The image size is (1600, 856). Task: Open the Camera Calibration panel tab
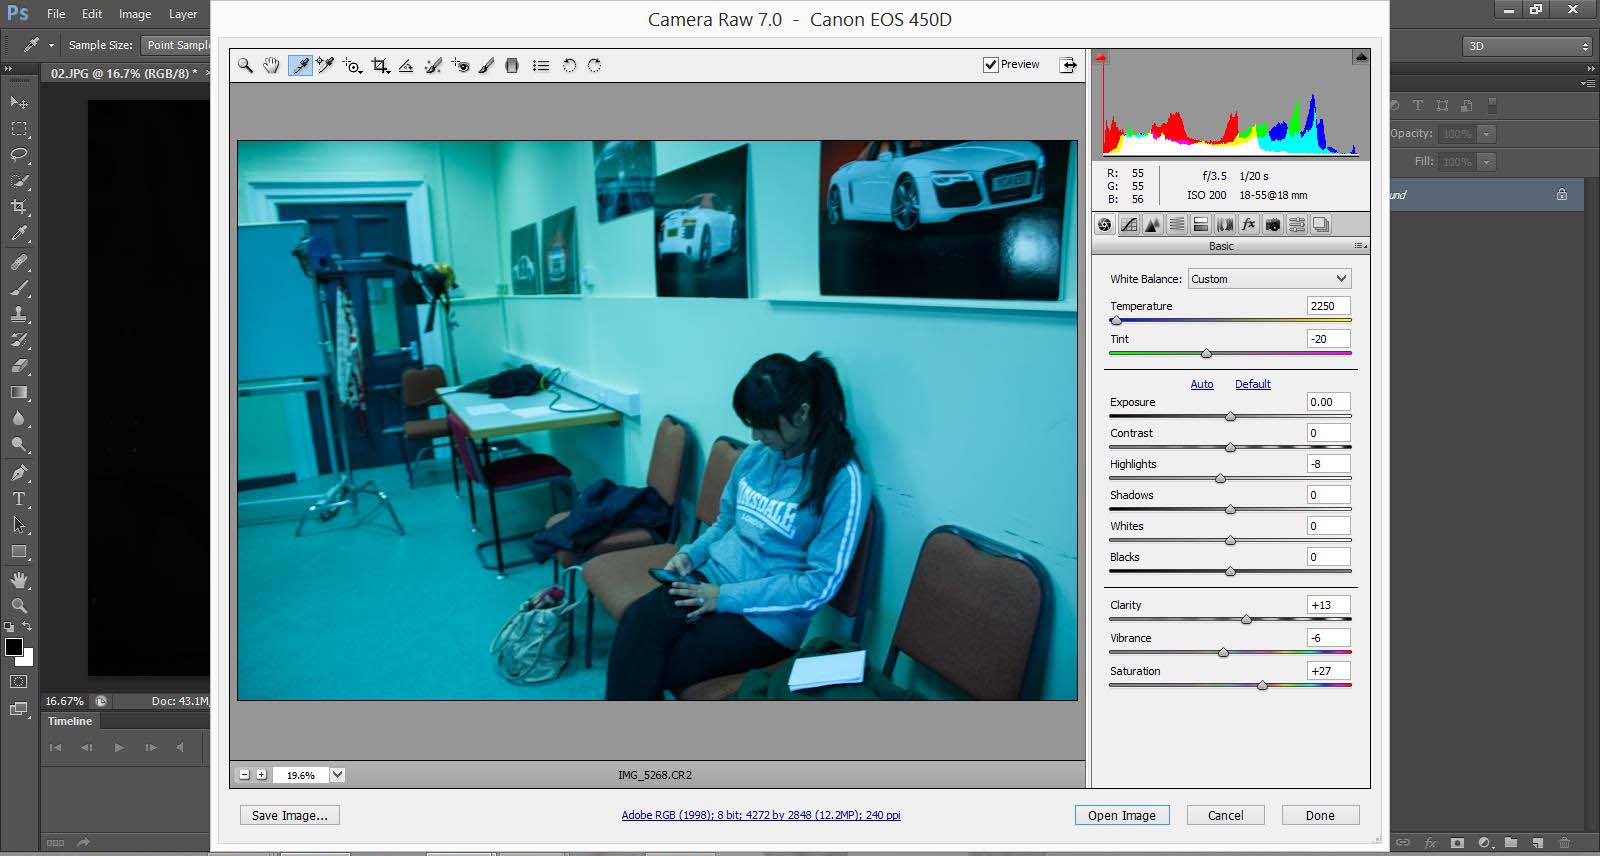(1272, 225)
